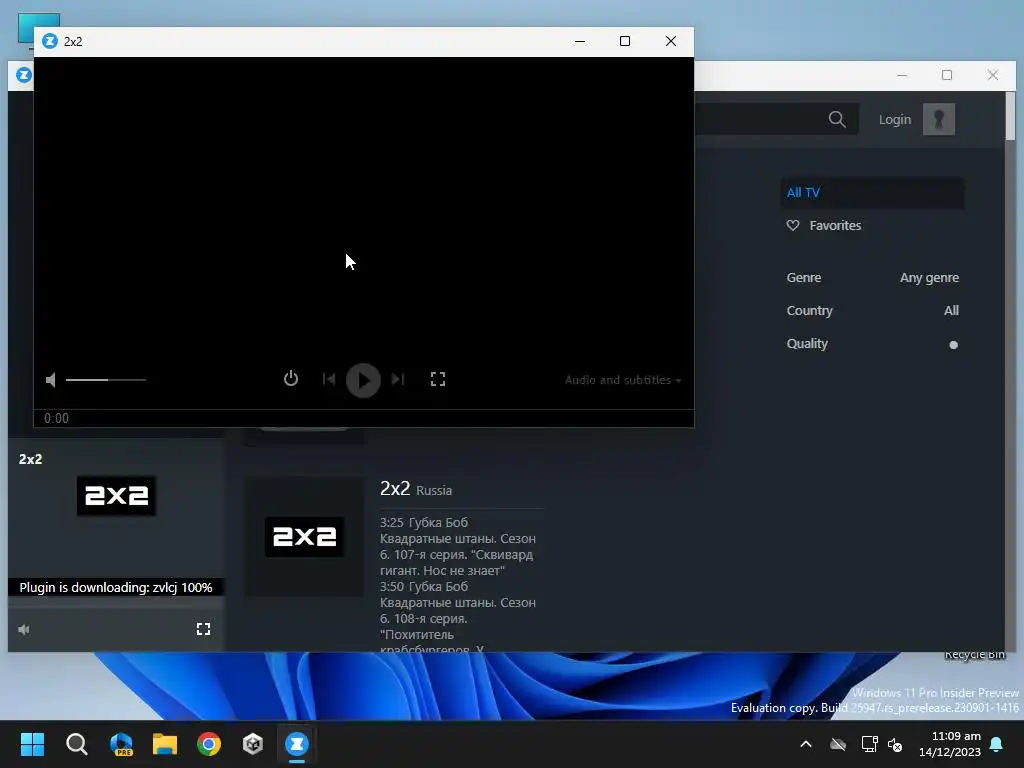Screen dimensions: 1024x768
Task: Click the cloud sync tray icon
Action: [838, 744]
